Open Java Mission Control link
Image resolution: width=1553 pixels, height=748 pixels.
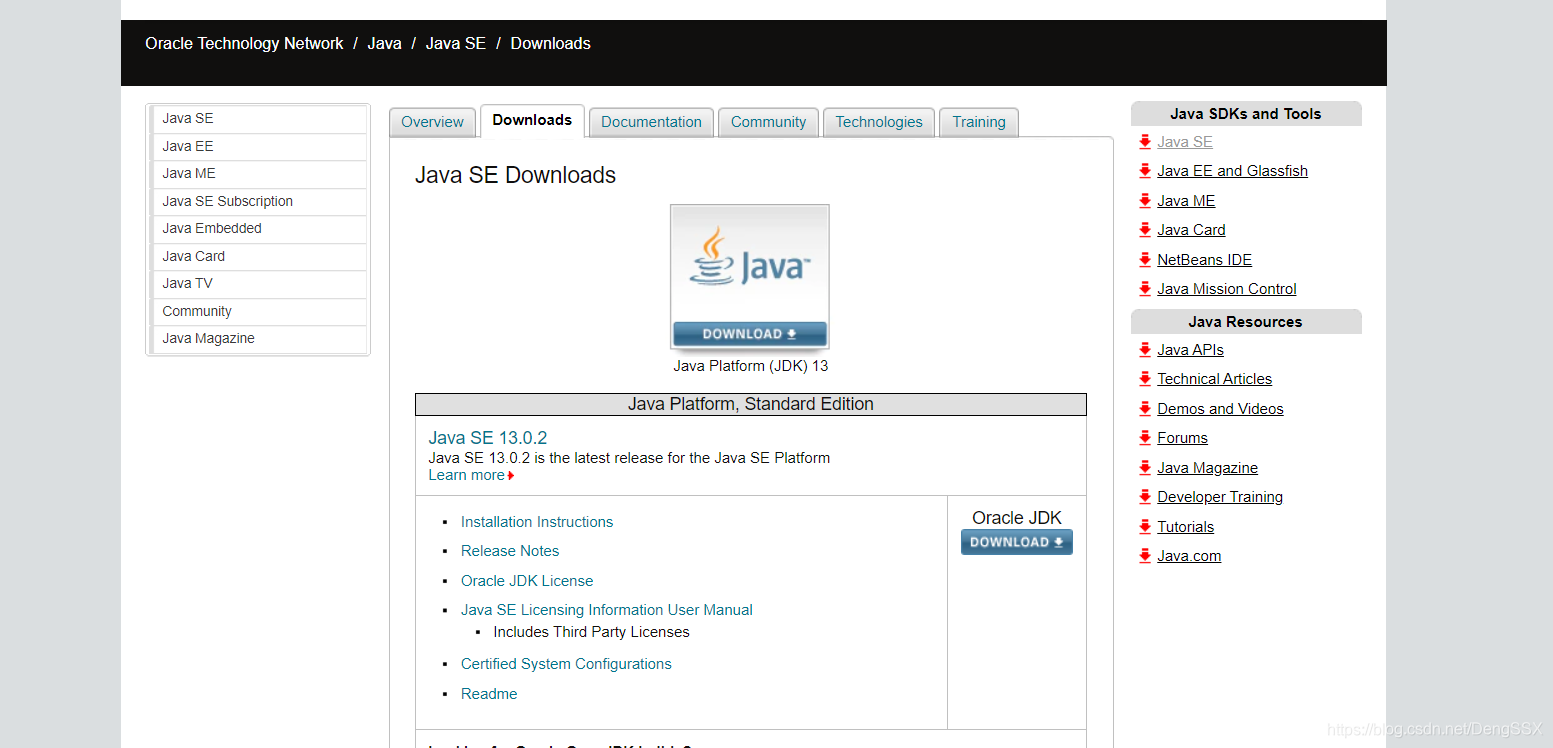[1227, 289]
